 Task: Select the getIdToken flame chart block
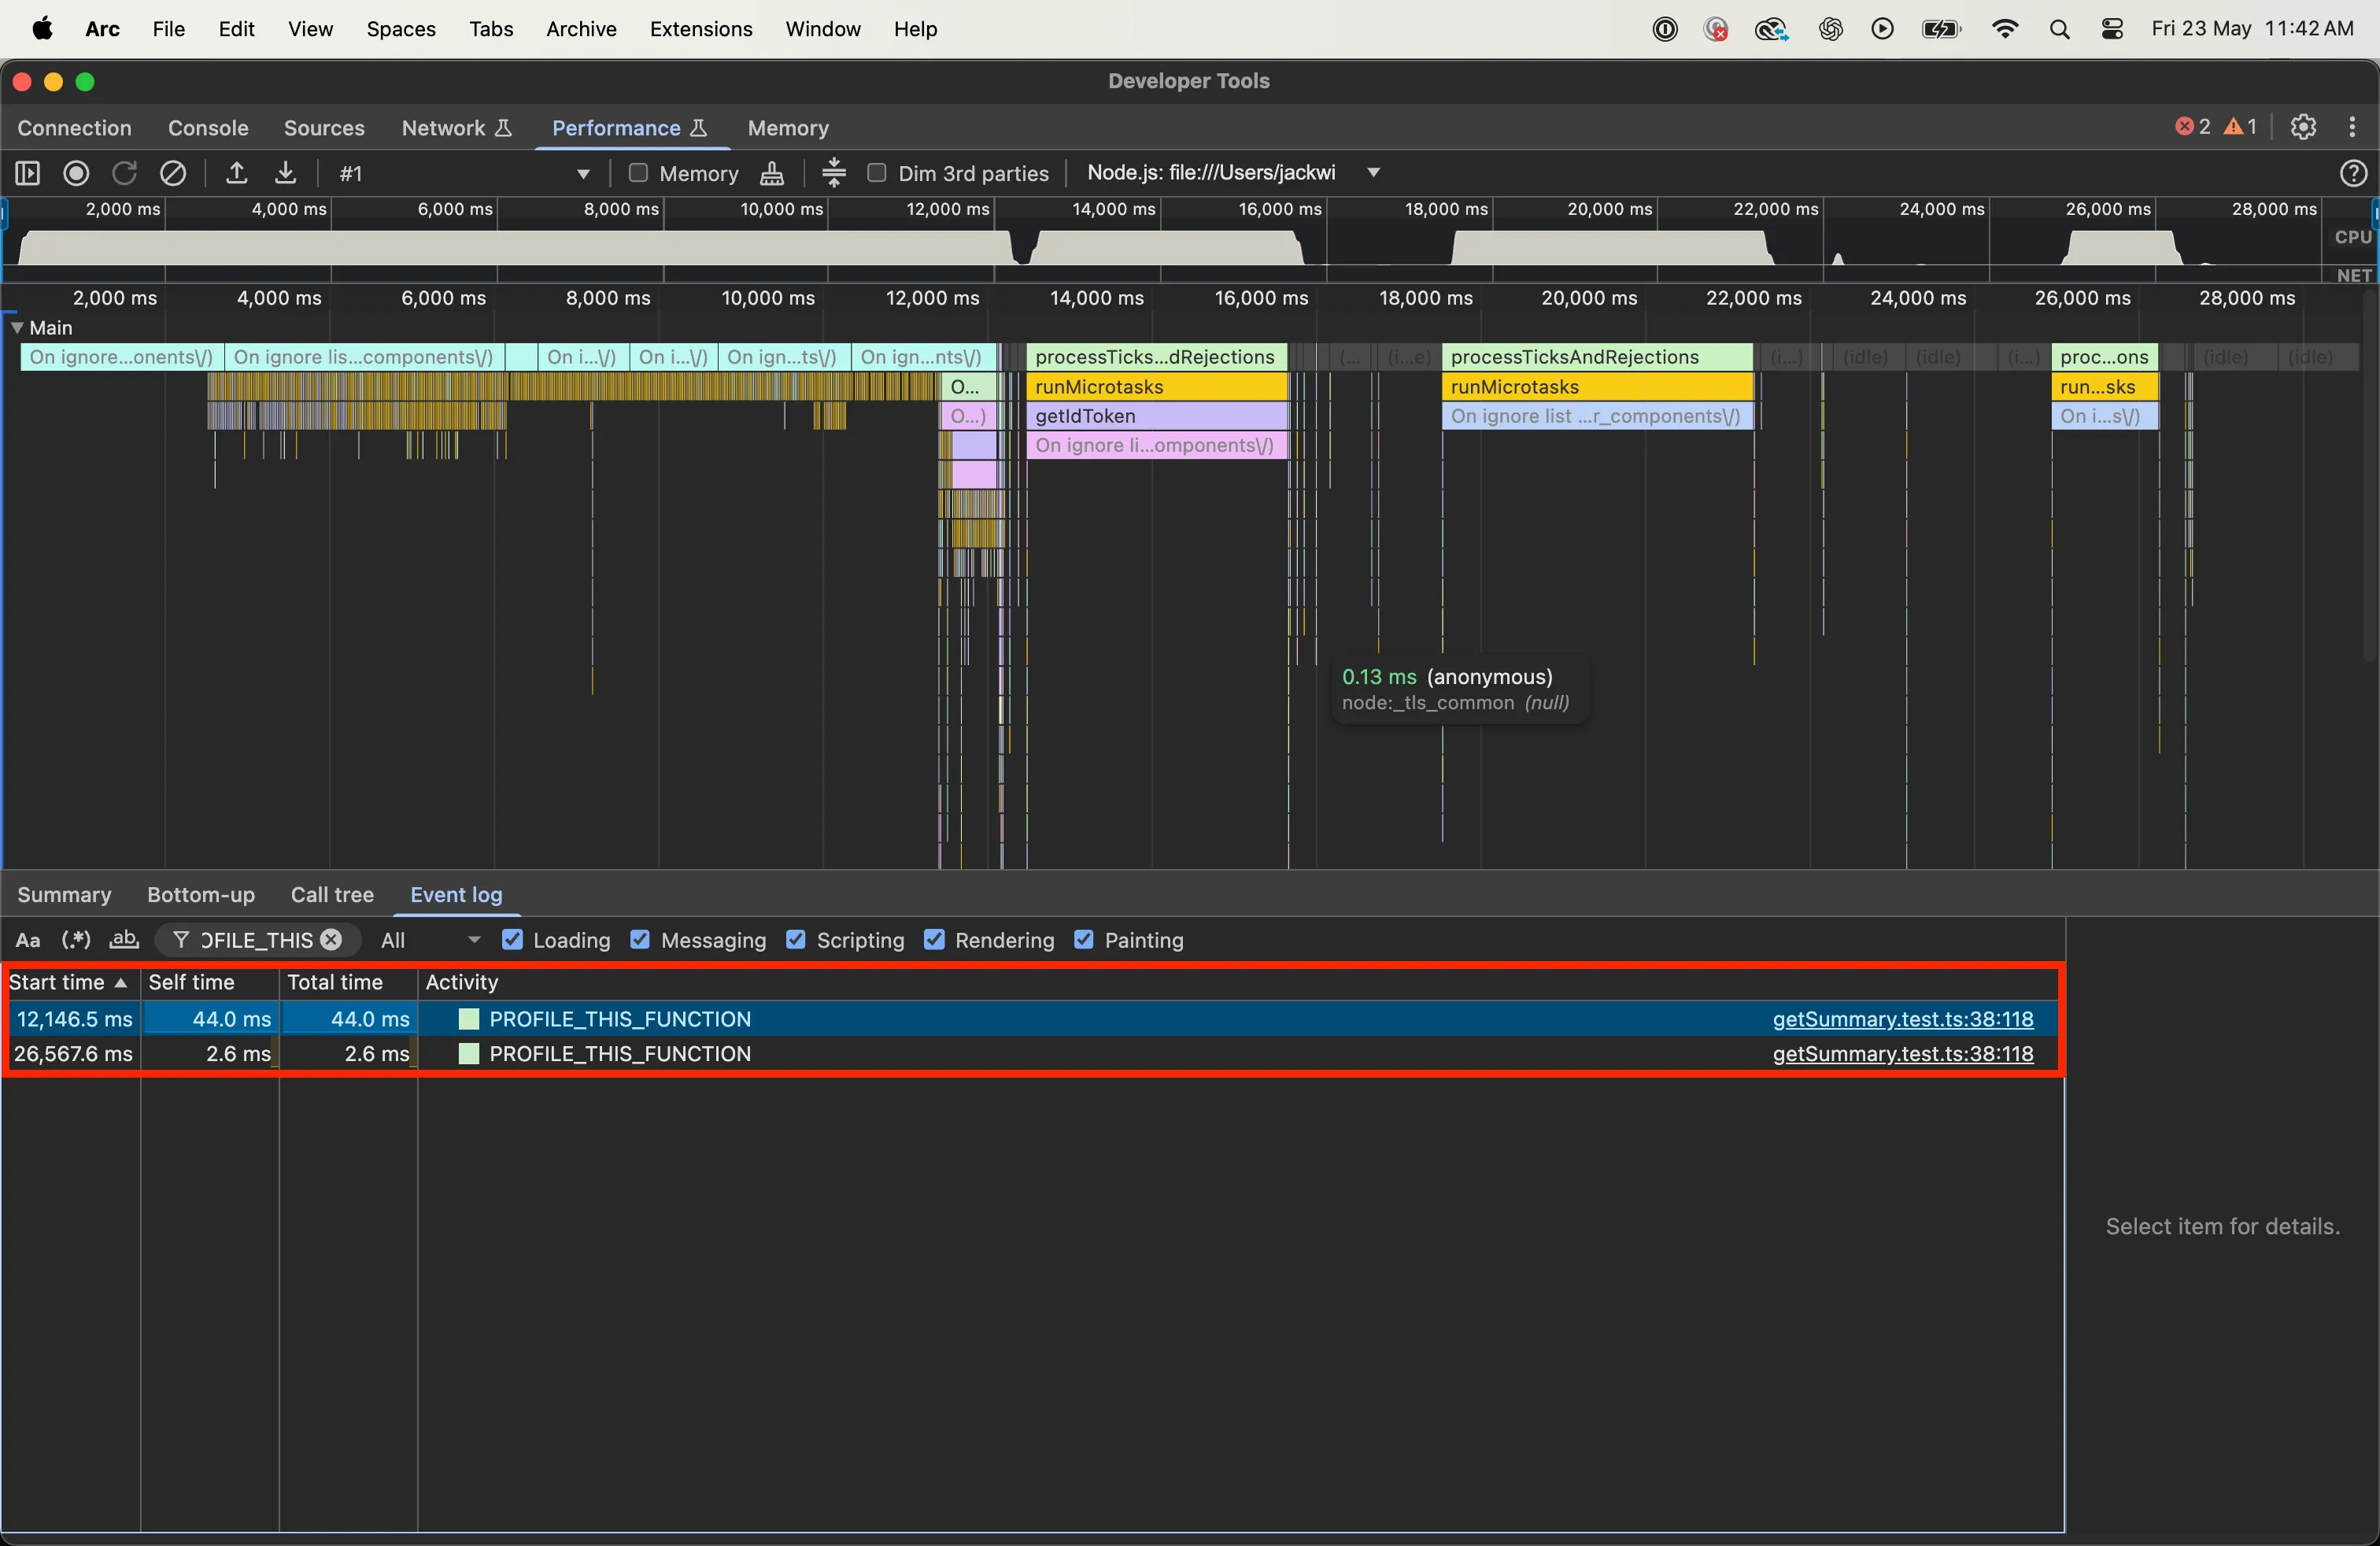tap(1157, 416)
